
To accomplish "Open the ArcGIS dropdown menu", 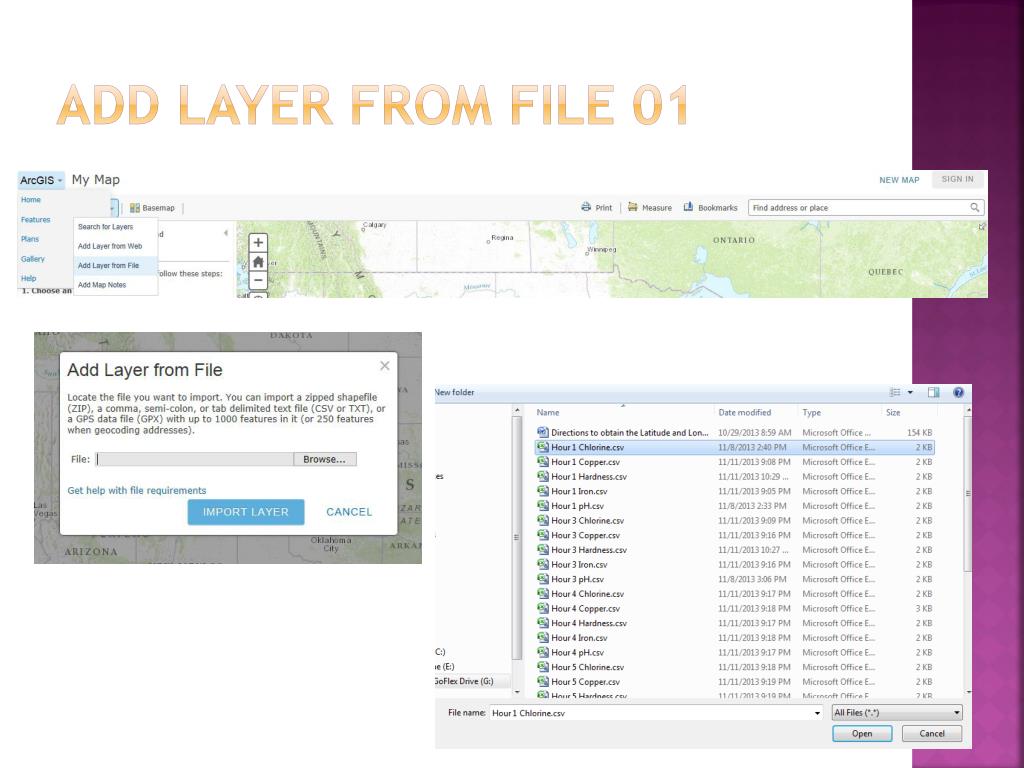I will 41,180.
